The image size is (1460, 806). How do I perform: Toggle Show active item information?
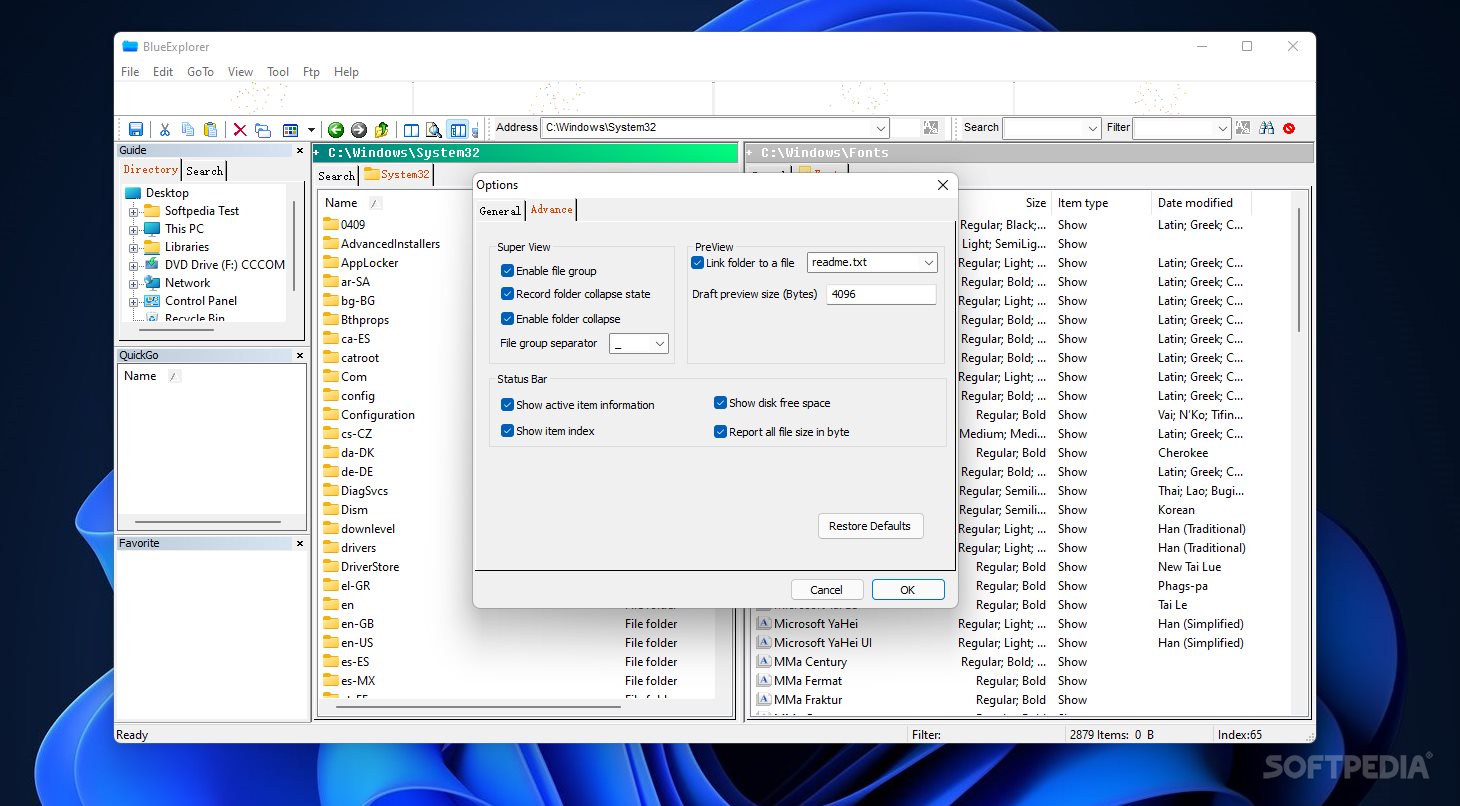pos(507,405)
